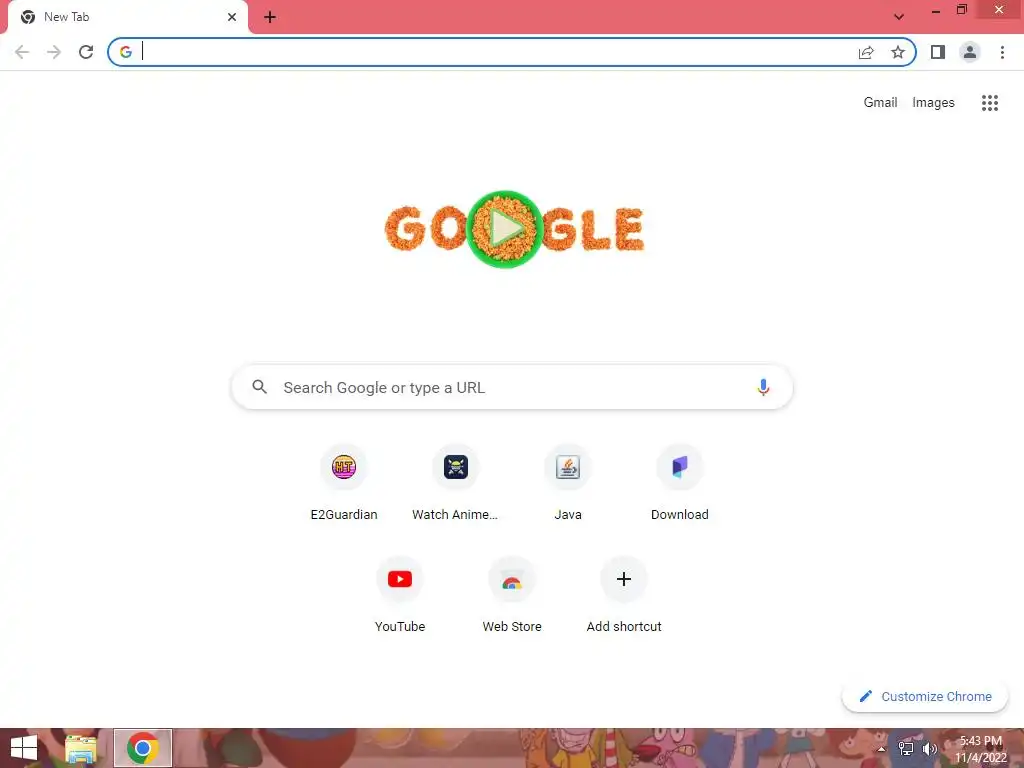
Task: Open the Java shortcut
Action: pos(568,483)
